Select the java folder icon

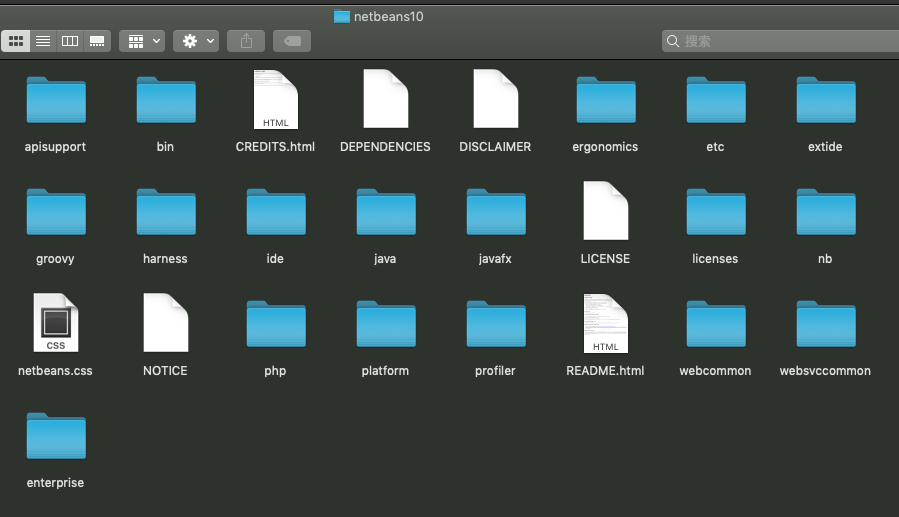point(386,212)
